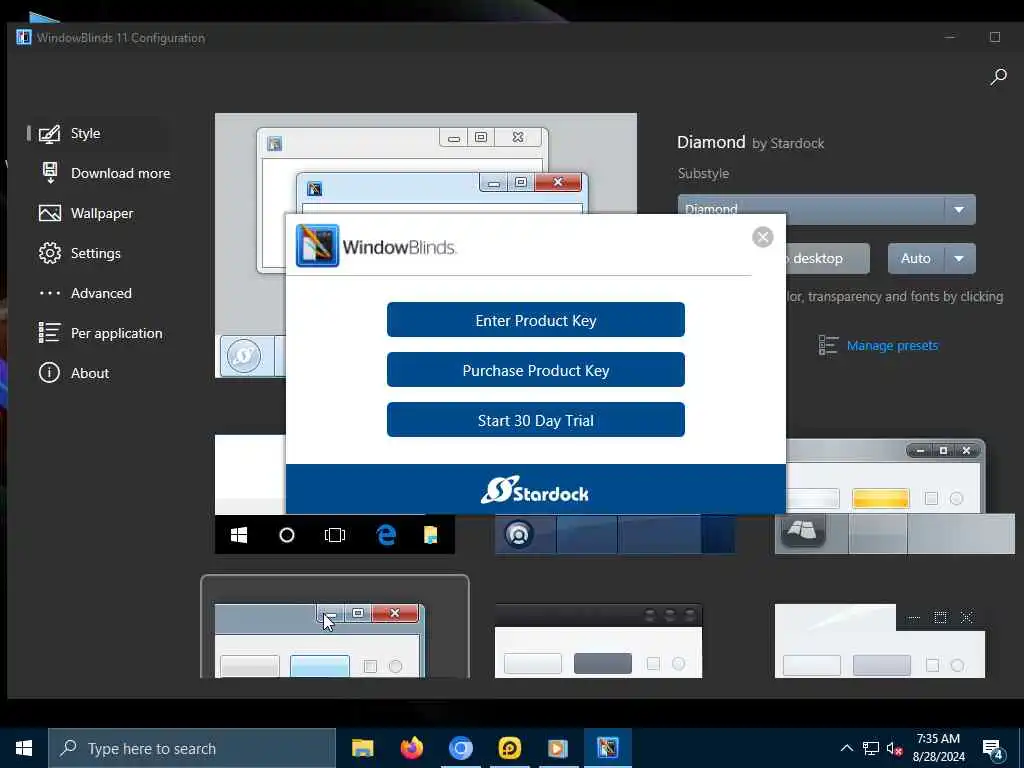The height and width of the screenshot is (768, 1024).
Task: Click WindowBlinds icon in taskbar
Action: coord(607,748)
